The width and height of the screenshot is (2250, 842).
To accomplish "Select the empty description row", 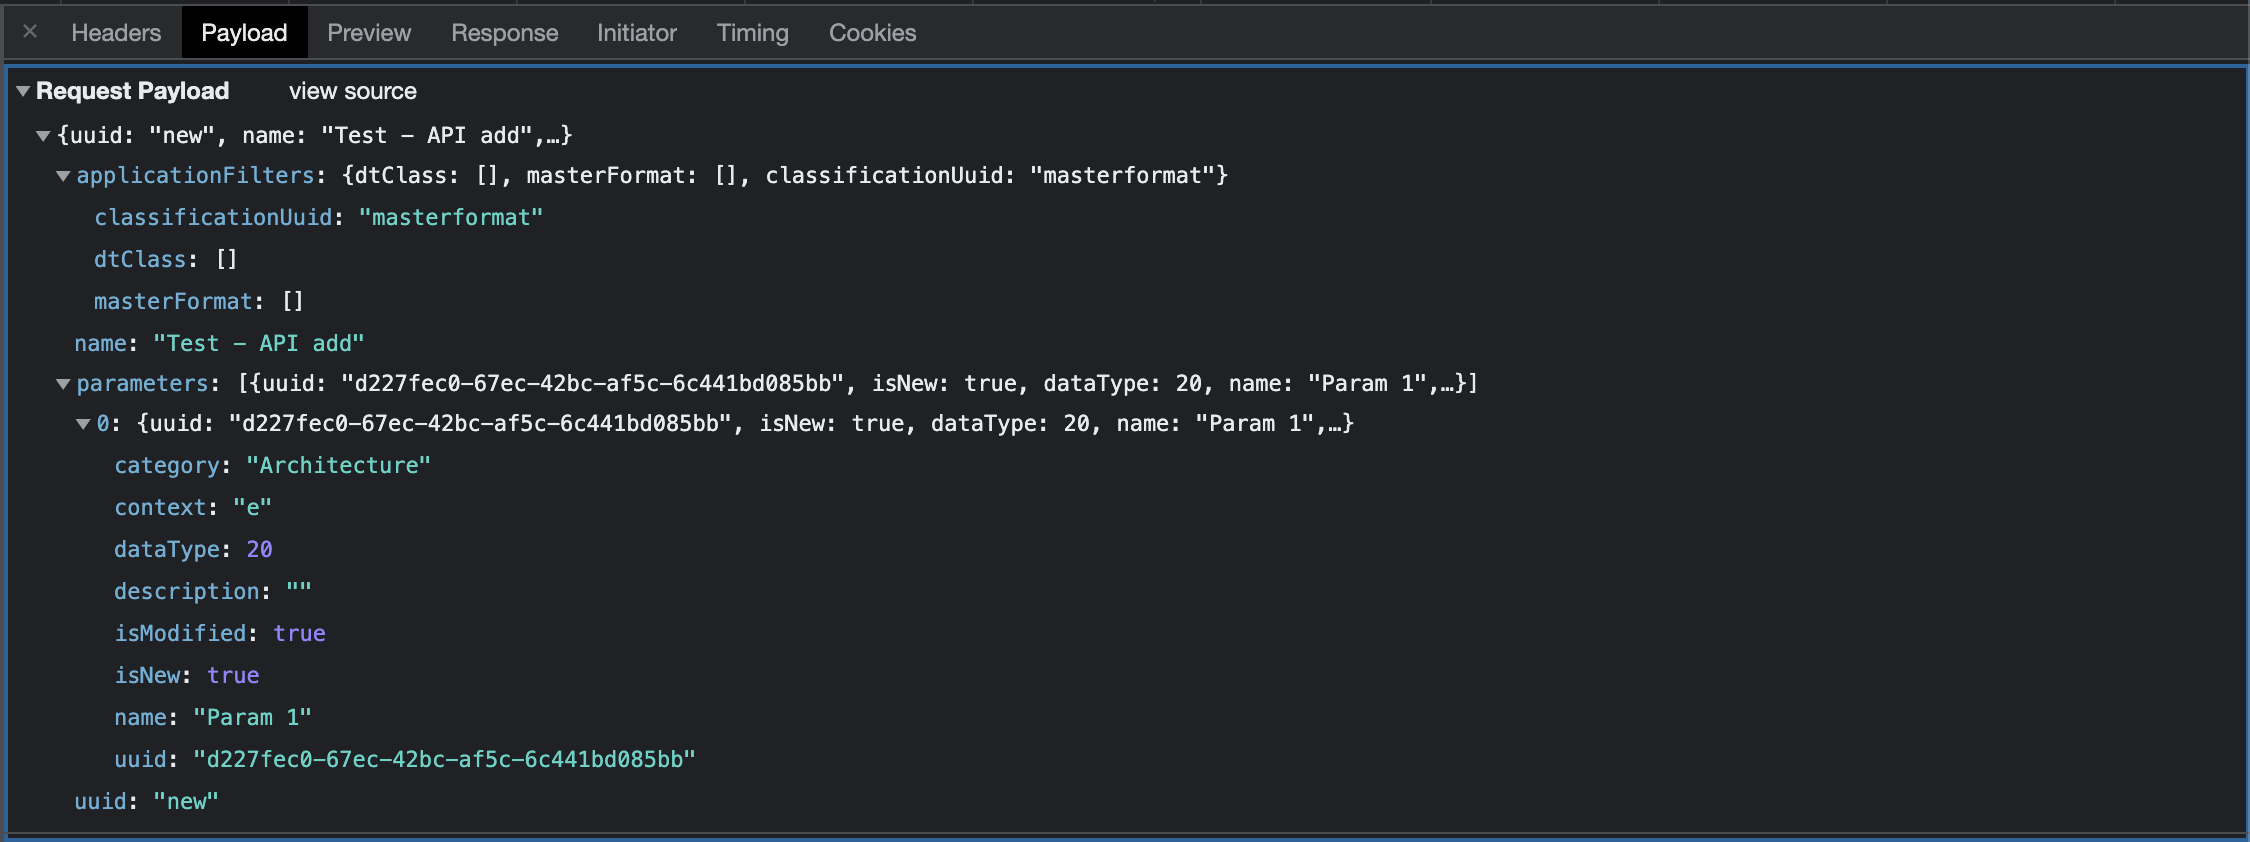I will click(213, 591).
